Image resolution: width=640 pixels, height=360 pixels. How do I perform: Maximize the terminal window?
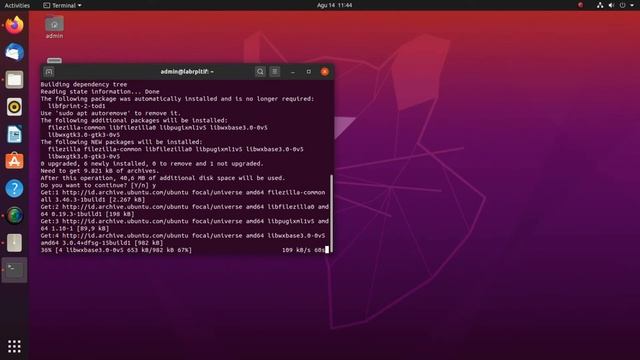click(x=309, y=72)
